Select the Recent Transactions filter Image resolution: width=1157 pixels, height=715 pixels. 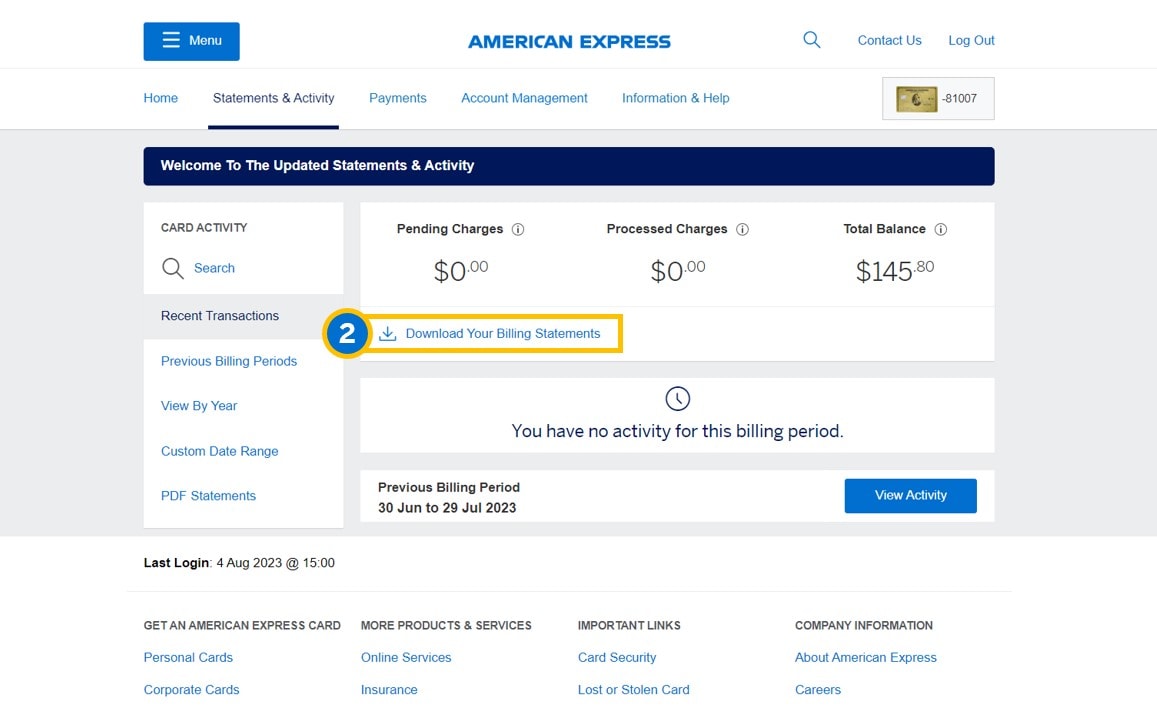click(x=219, y=316)
